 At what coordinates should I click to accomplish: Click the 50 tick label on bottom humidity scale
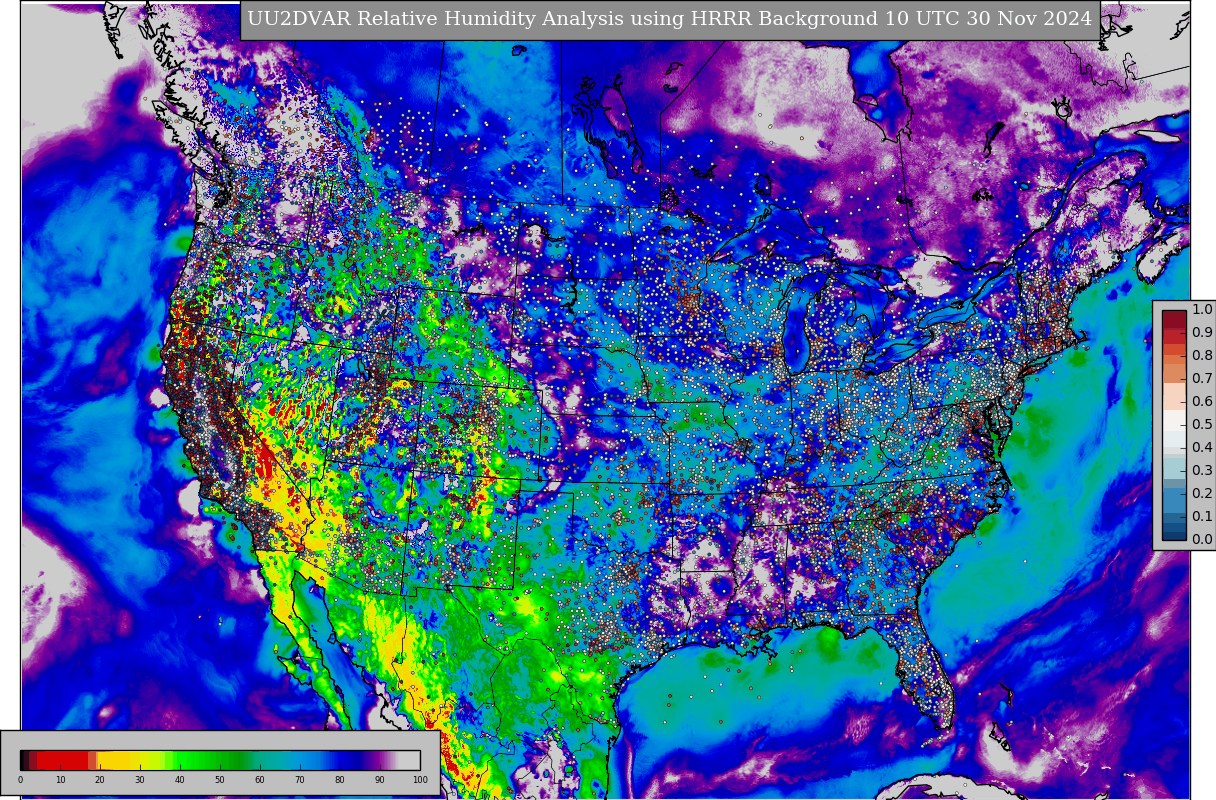pos(220,780)
